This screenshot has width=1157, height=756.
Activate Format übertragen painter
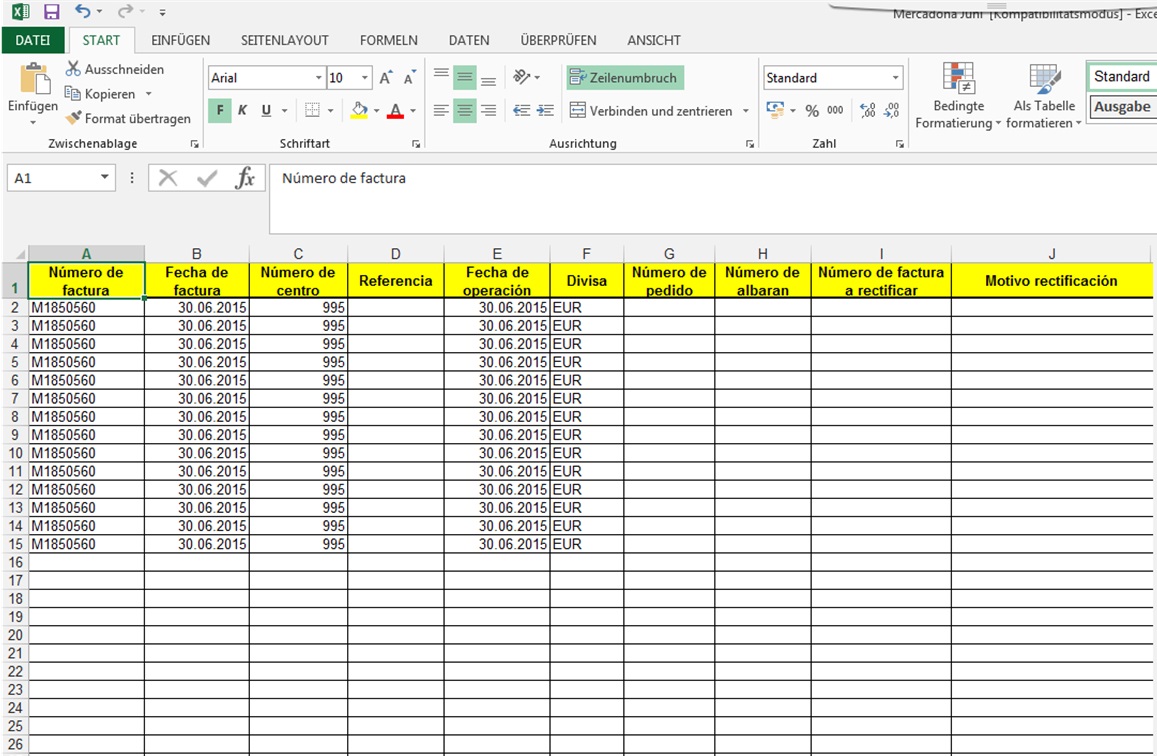coord(128,118)
